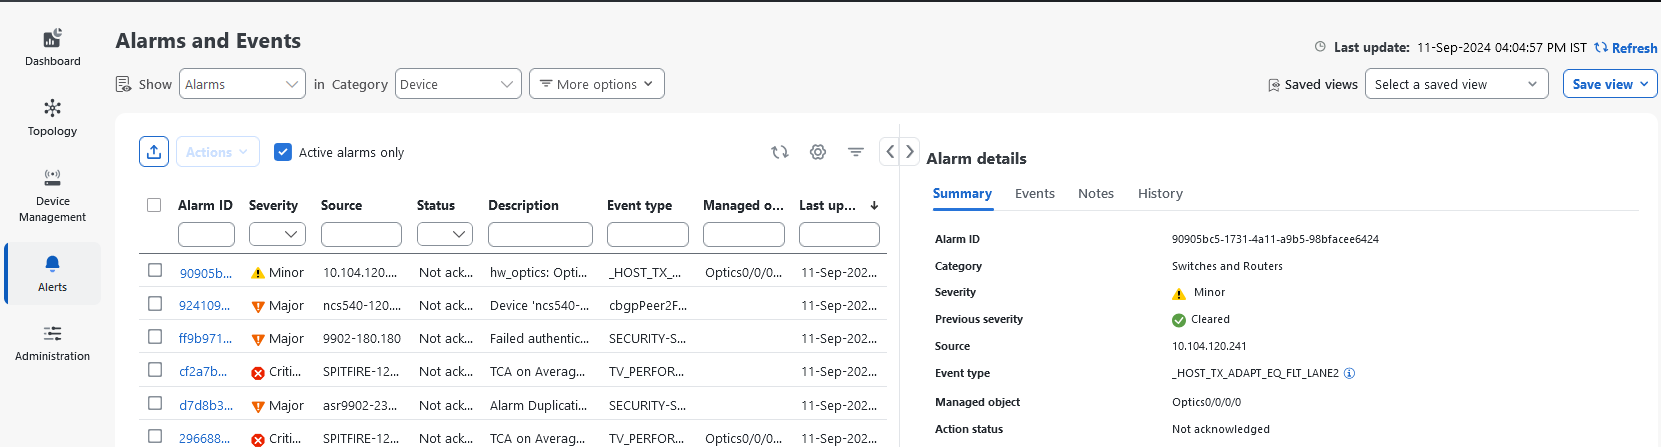This screenshot has height=447, width=1661.
Task: Collapse panel with left chevron
Action: point(890,152)
